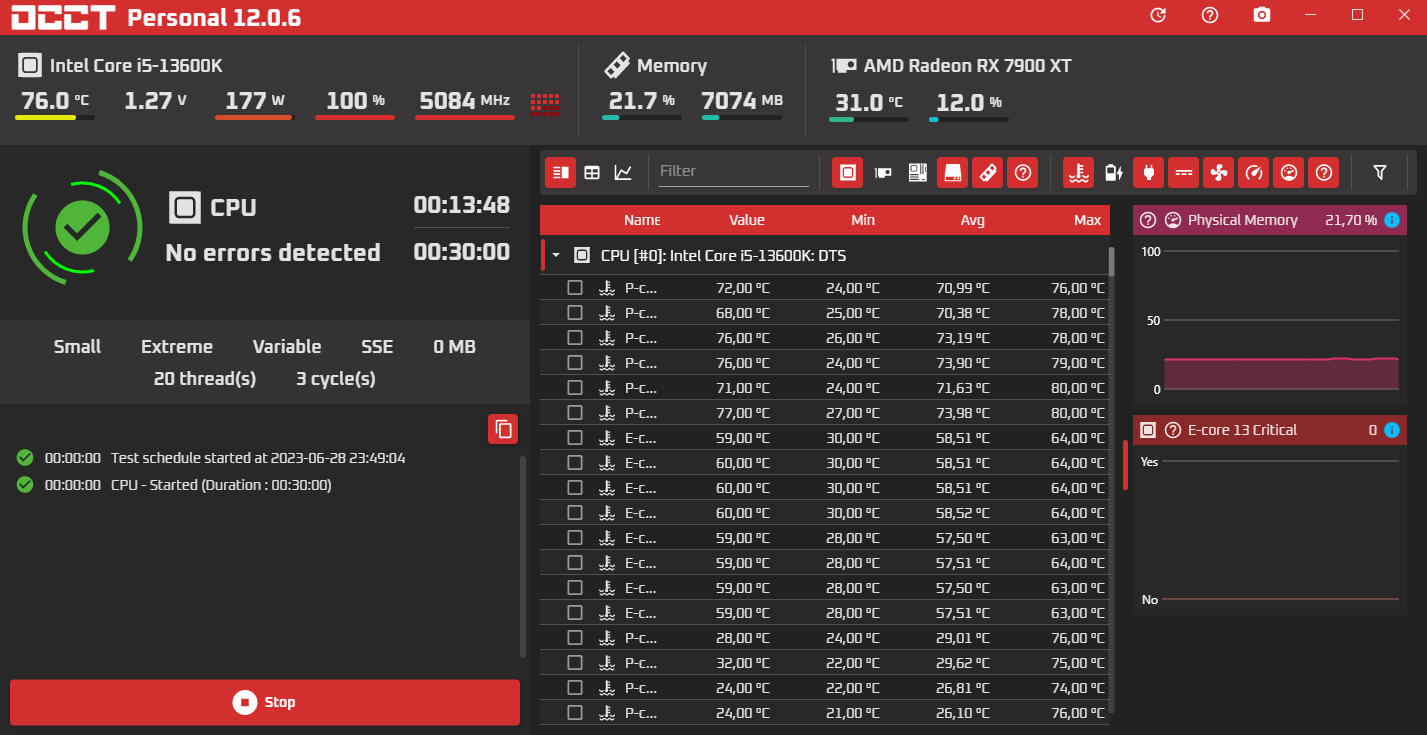Viewport: 1427px width, 735px height.
Task: Click the graphics card icon beside AMD Radeon
Action: pos(844,66)
